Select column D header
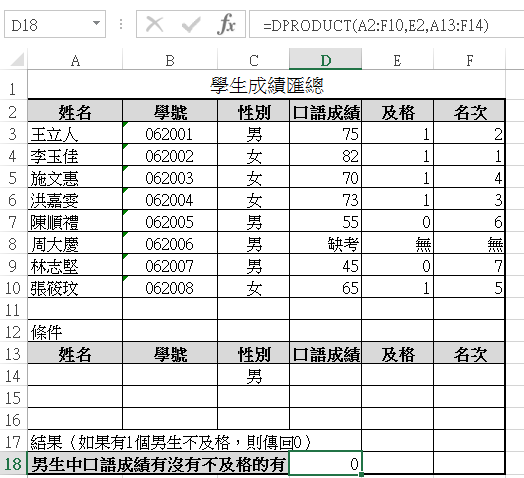 (x=325, y=60)
